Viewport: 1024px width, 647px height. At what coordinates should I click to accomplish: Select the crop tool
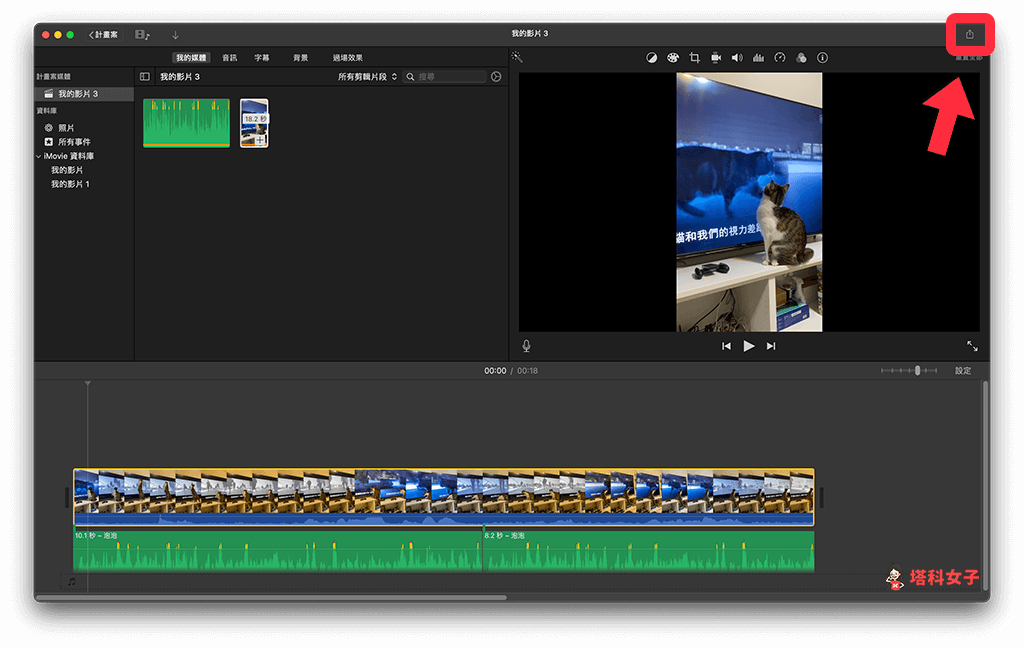click(694, 57)
